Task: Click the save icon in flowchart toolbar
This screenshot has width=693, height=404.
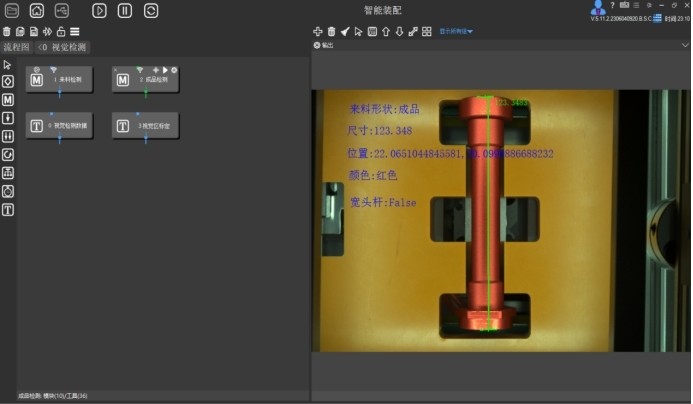Action: coord(34,32)
